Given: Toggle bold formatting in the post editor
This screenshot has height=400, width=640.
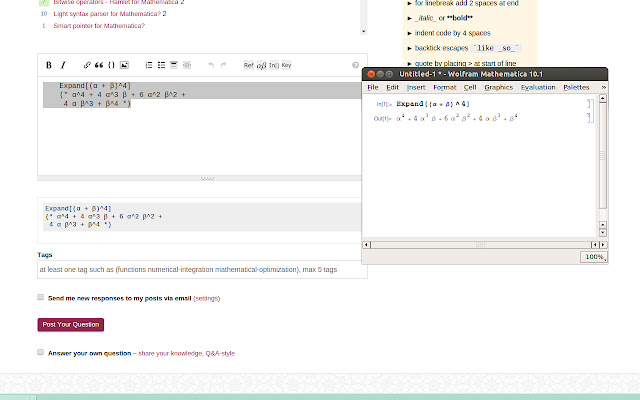Looking at the screenshot, I should coord(49,65).
